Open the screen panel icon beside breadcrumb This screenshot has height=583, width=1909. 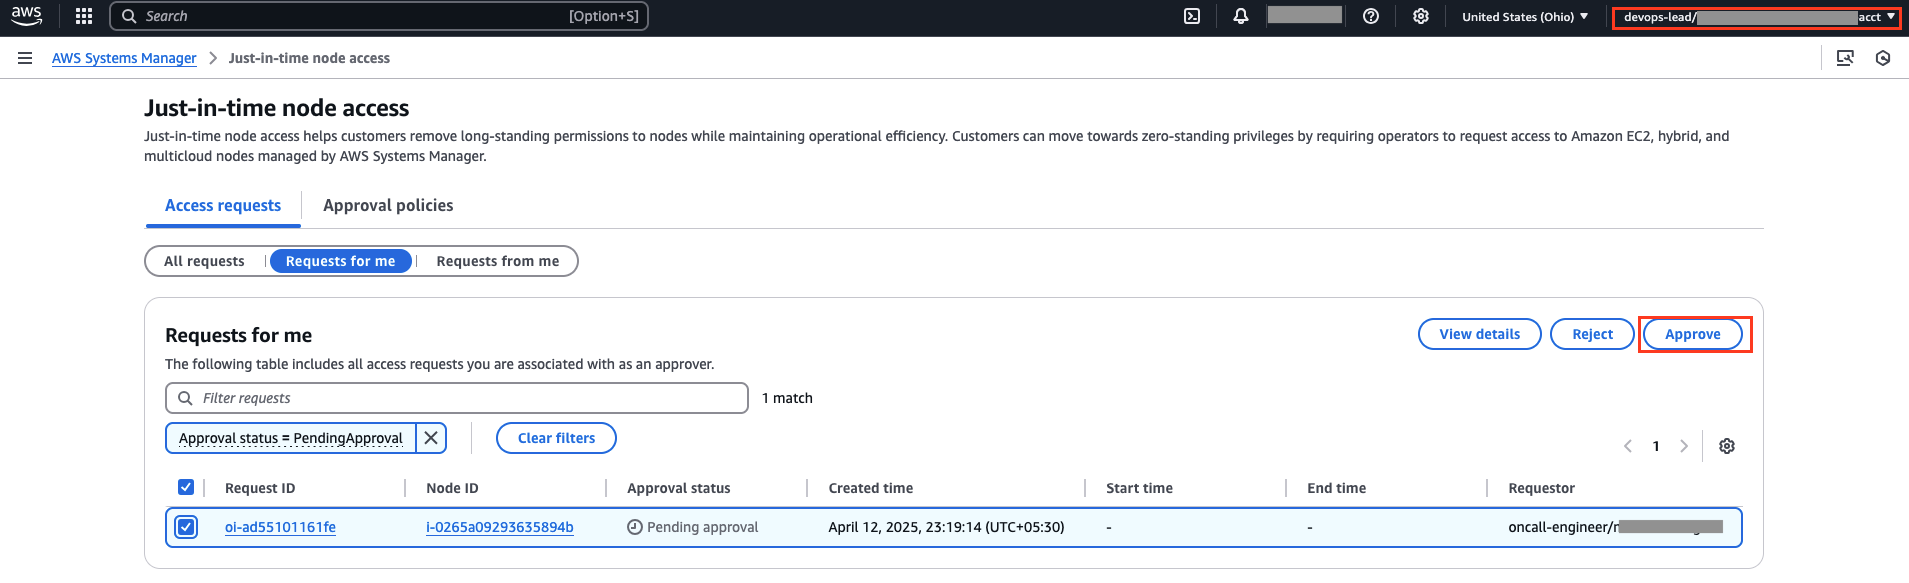[x=1845, y=58]
